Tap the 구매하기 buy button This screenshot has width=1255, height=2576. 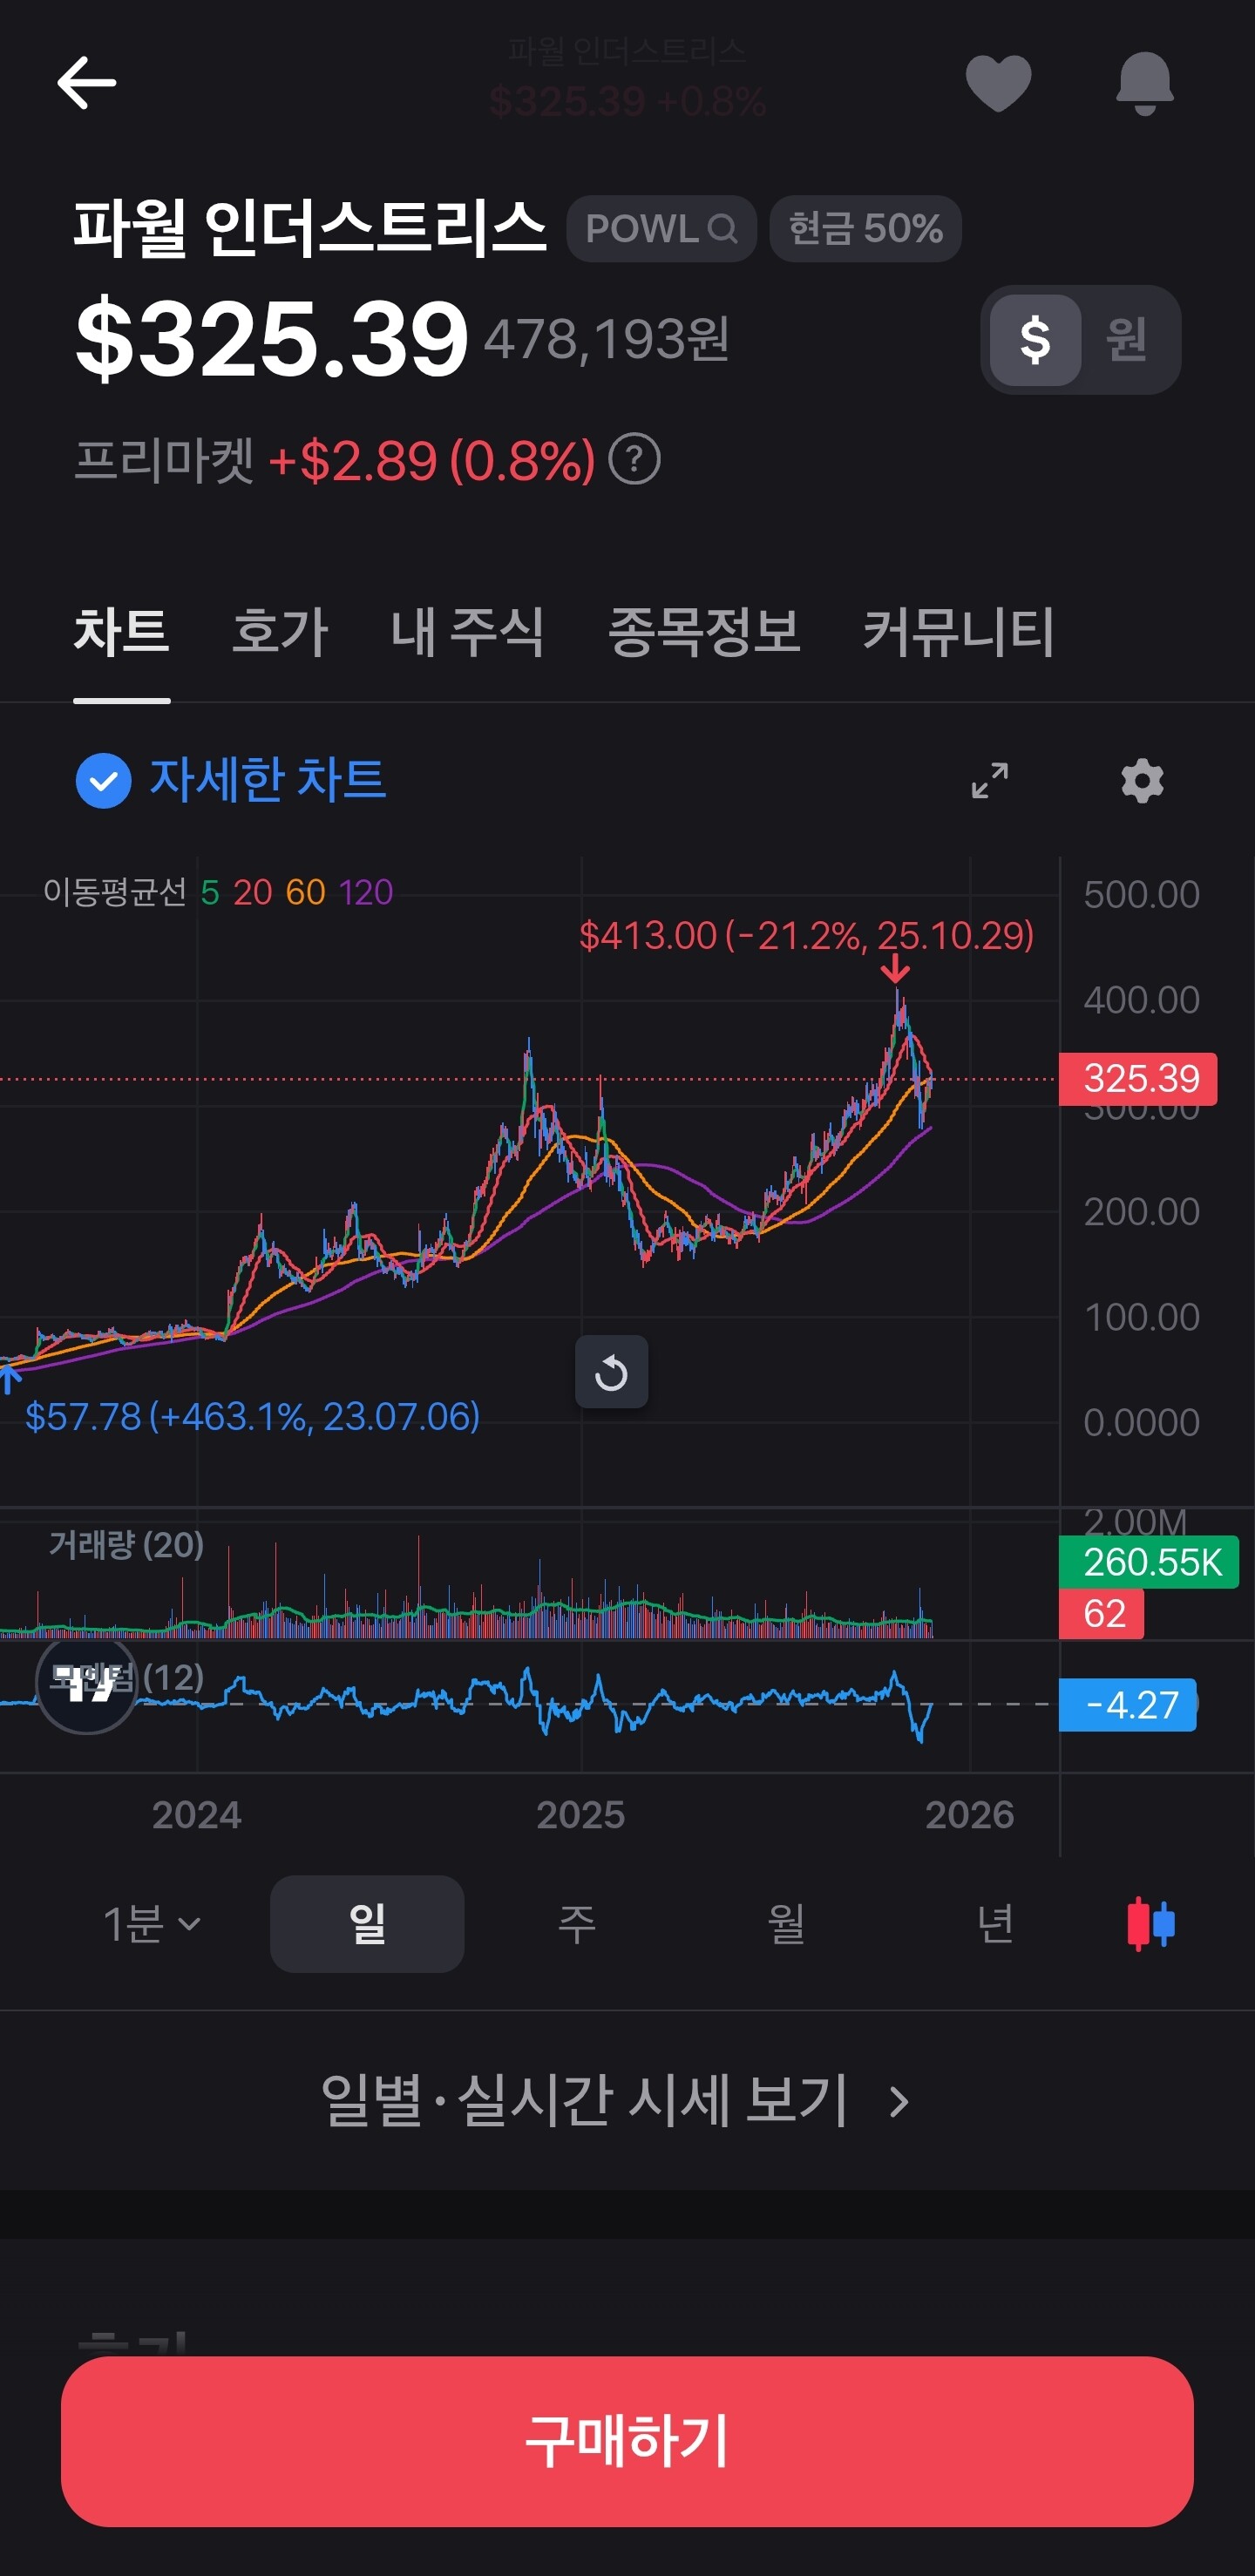[627, 2442]
